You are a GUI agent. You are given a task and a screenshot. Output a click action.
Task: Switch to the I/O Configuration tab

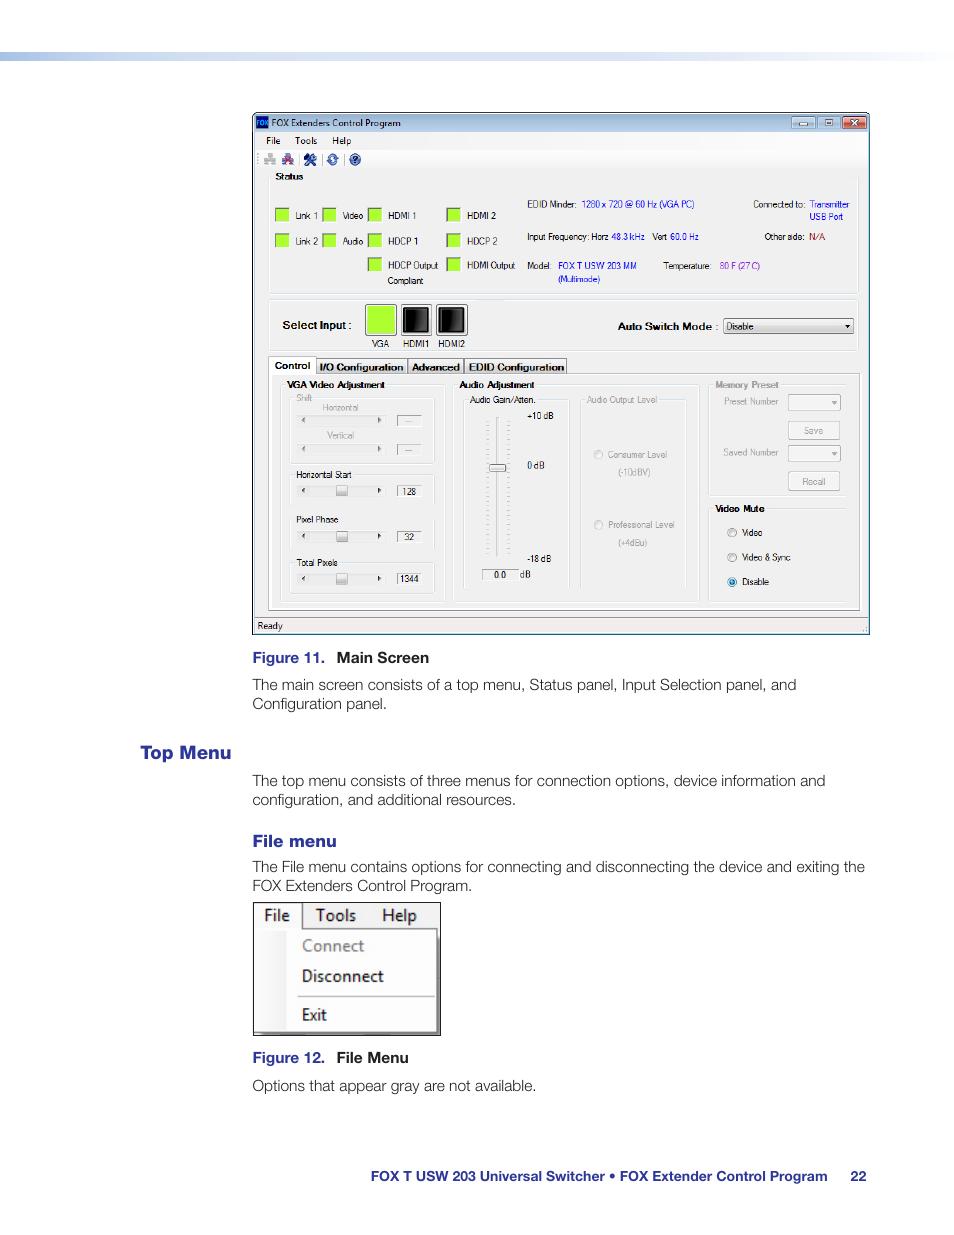click(361, 367)
